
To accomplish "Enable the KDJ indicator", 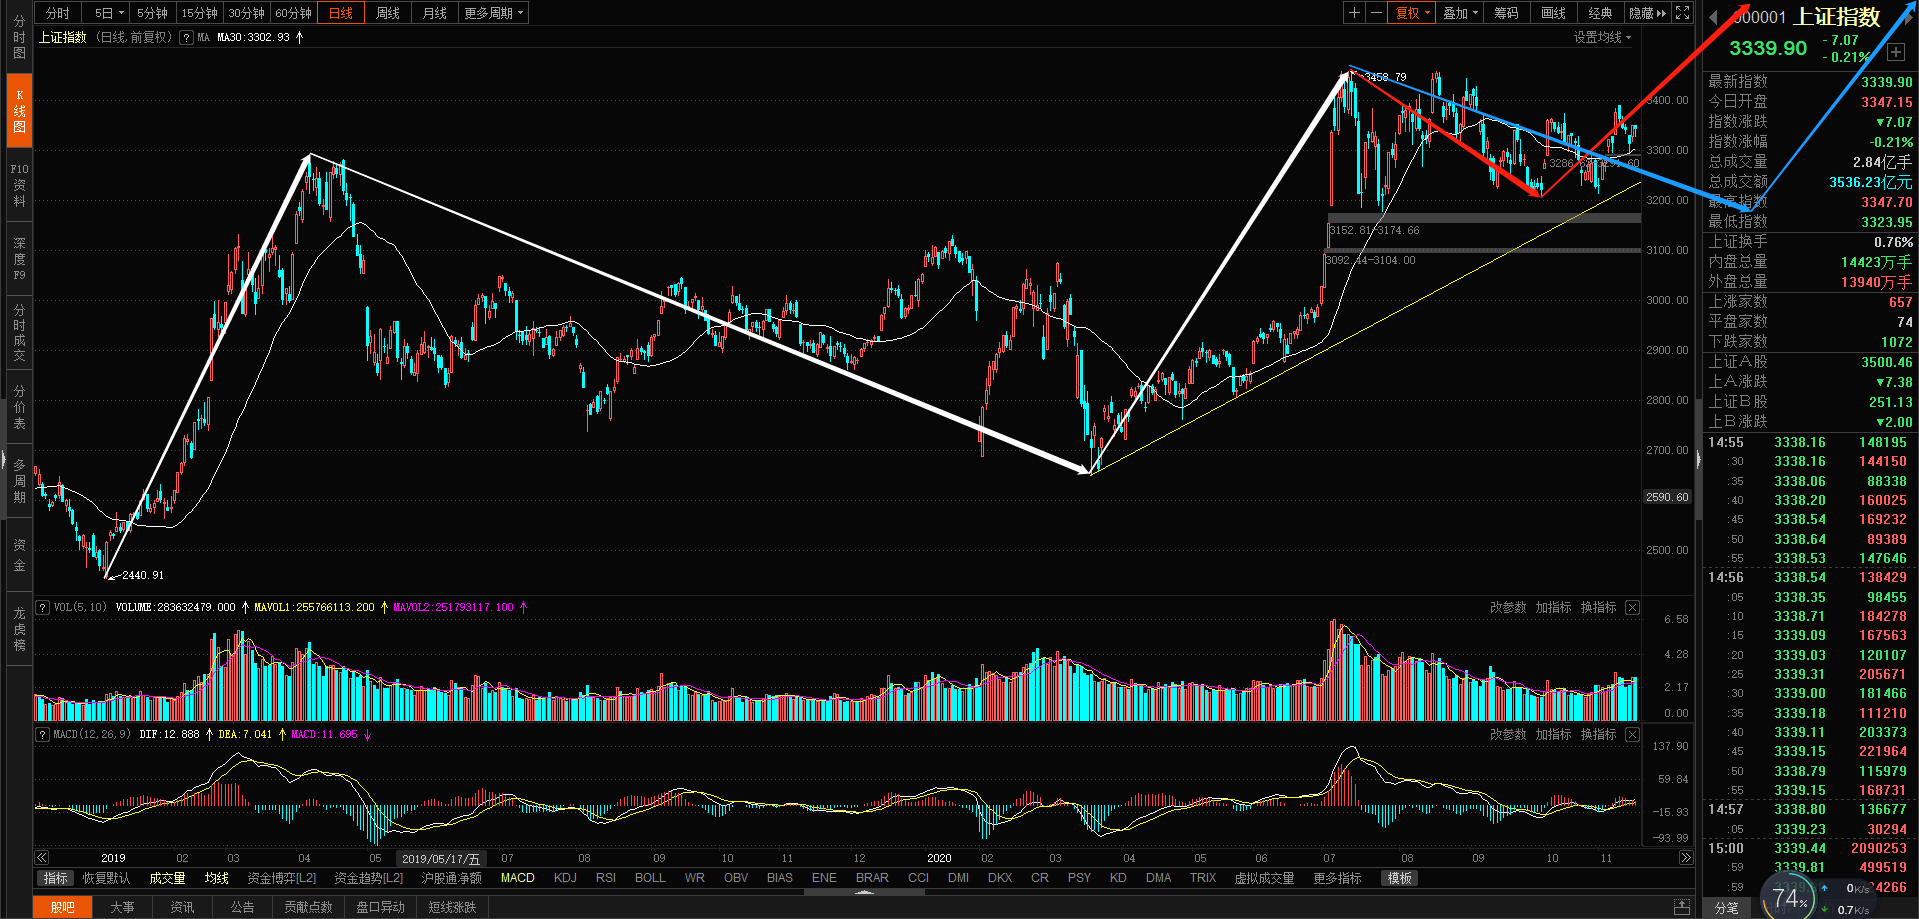I will pyautogui.click(x=565, y=878).
